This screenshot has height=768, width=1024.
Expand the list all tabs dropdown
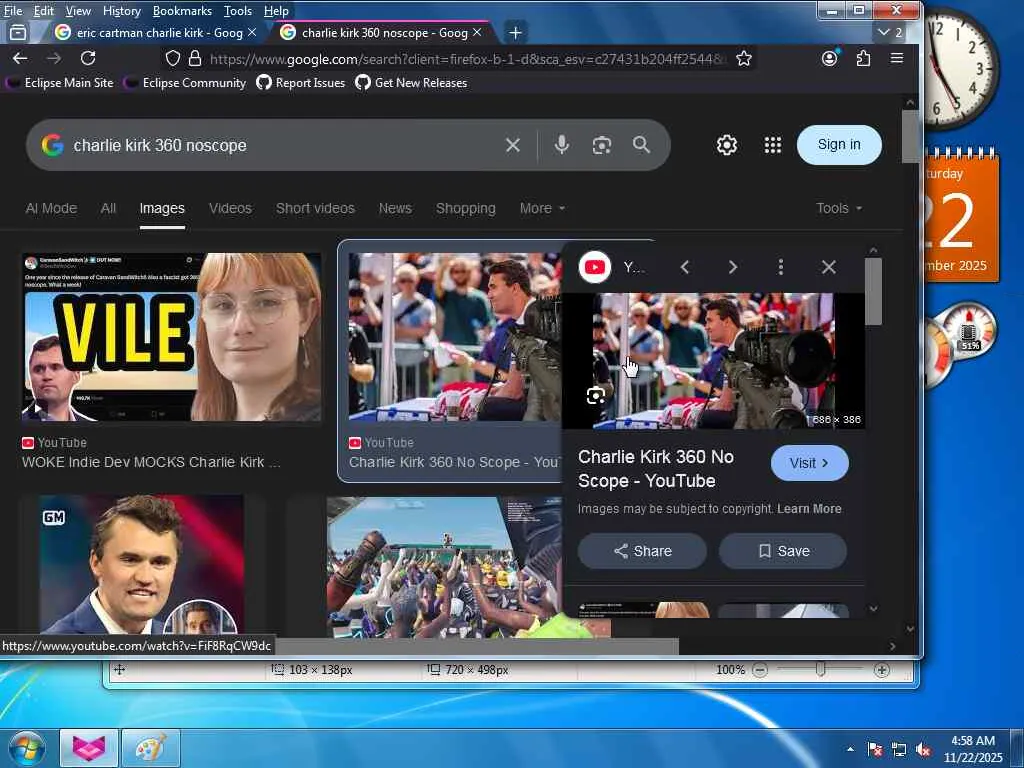(x=890, y=32)
